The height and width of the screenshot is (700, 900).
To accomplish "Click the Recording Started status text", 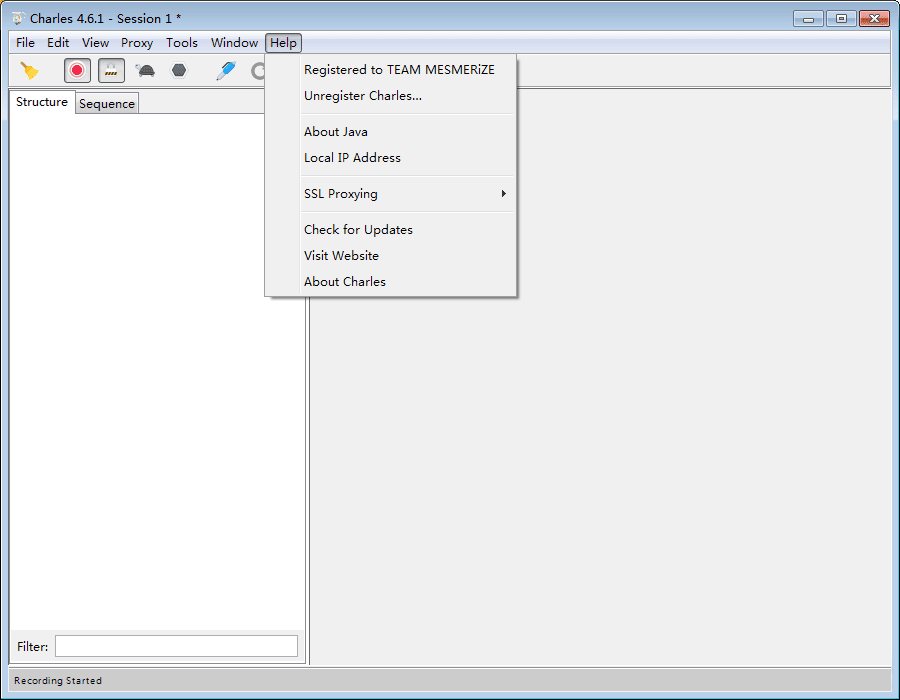I will tap(58, 680).
